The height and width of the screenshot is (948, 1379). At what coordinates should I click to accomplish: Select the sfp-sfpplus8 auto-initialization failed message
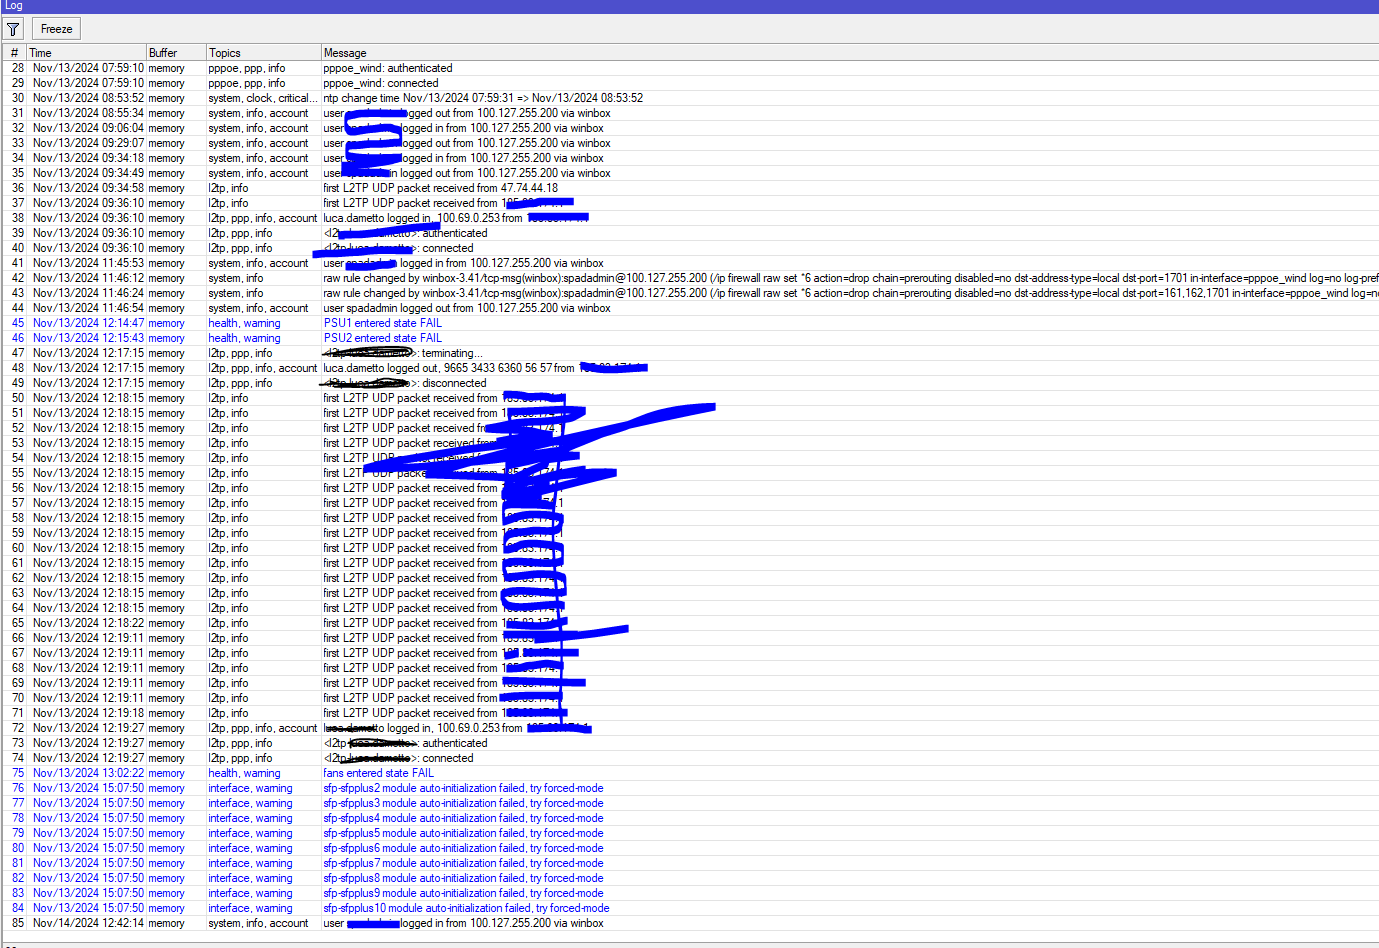(463, 878)
